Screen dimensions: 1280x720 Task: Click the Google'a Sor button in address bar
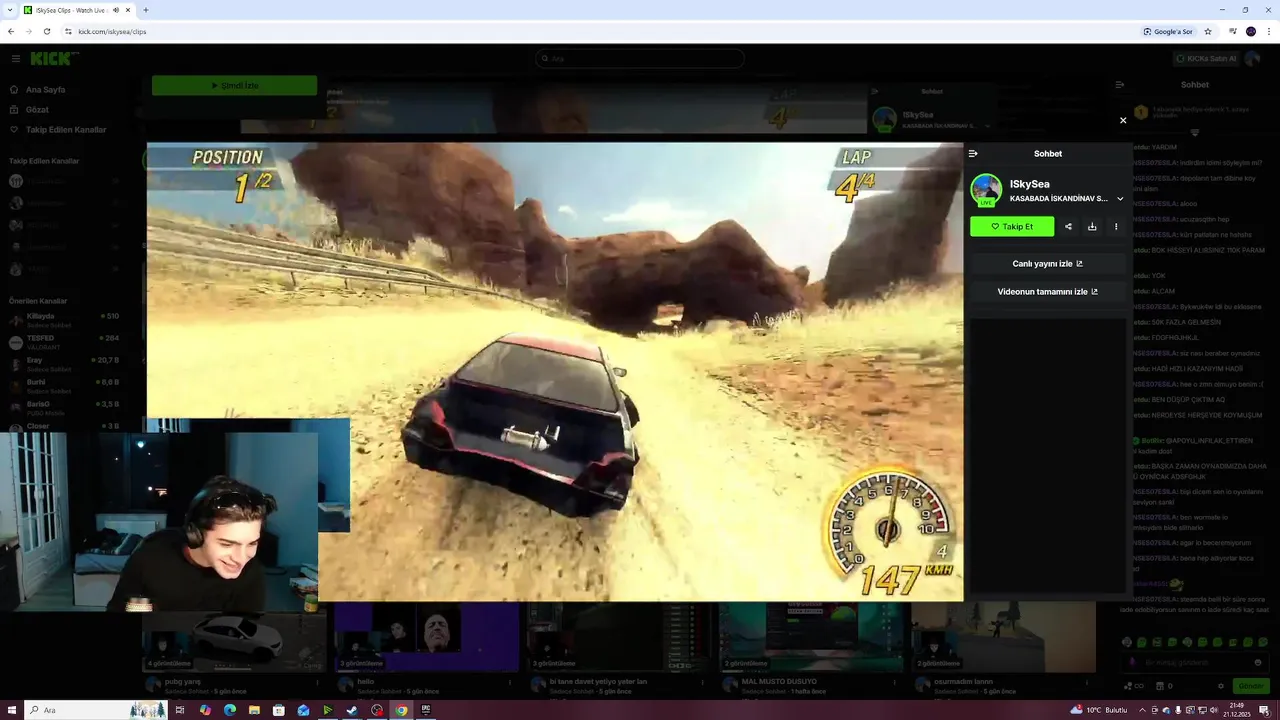pos(1168,31)
